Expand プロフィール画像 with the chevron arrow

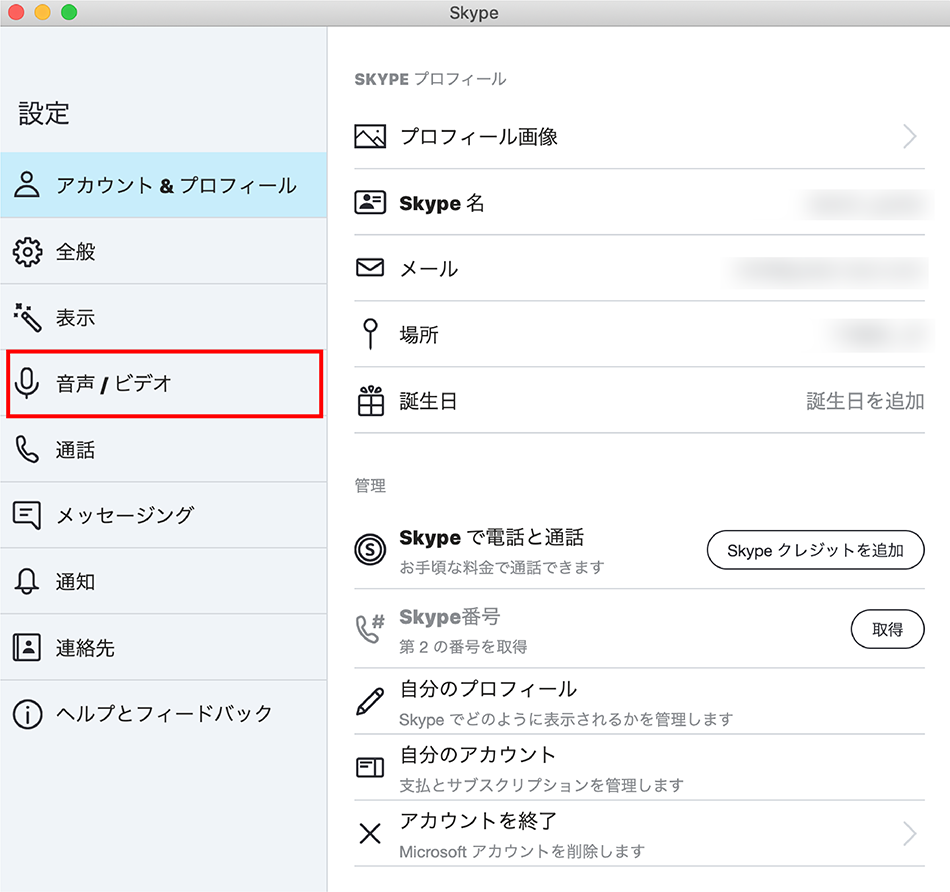909,136
